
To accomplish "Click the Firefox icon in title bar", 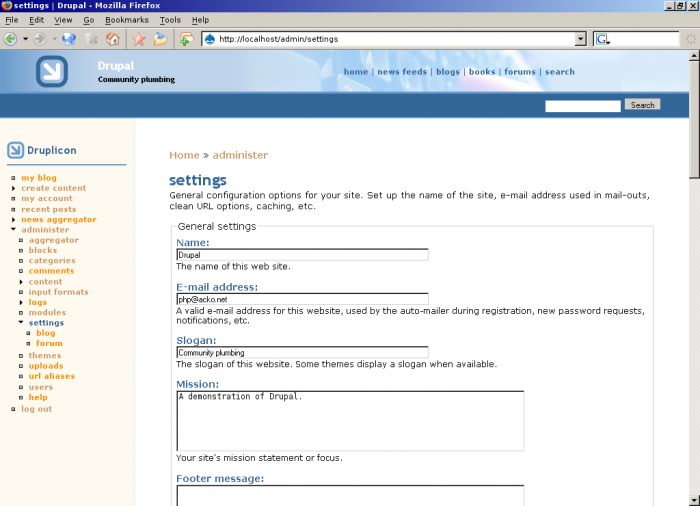I will (6, 5).
